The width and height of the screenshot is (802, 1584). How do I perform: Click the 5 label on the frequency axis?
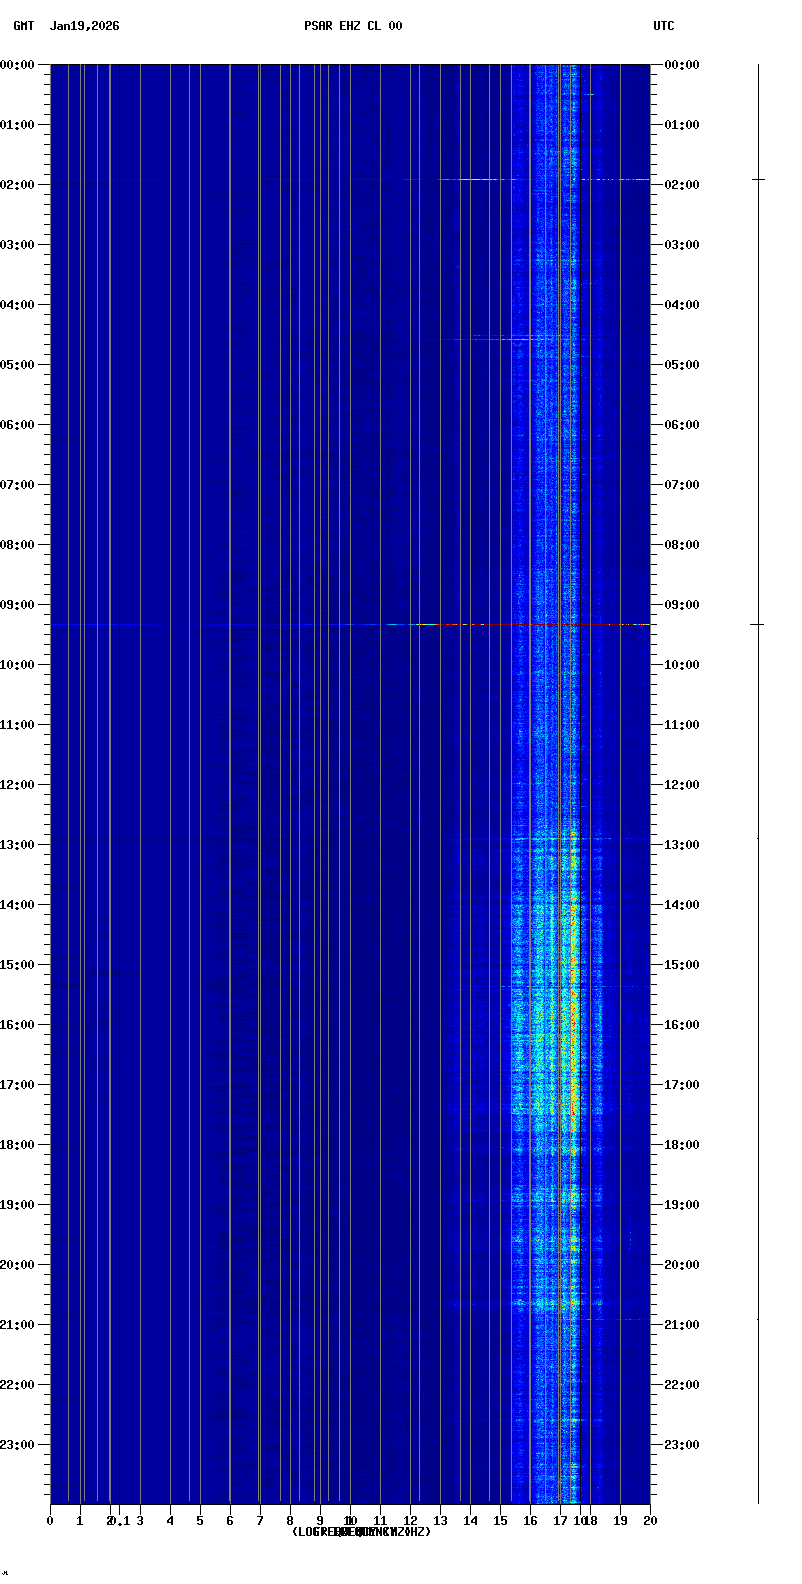[x=200, y=1521]
